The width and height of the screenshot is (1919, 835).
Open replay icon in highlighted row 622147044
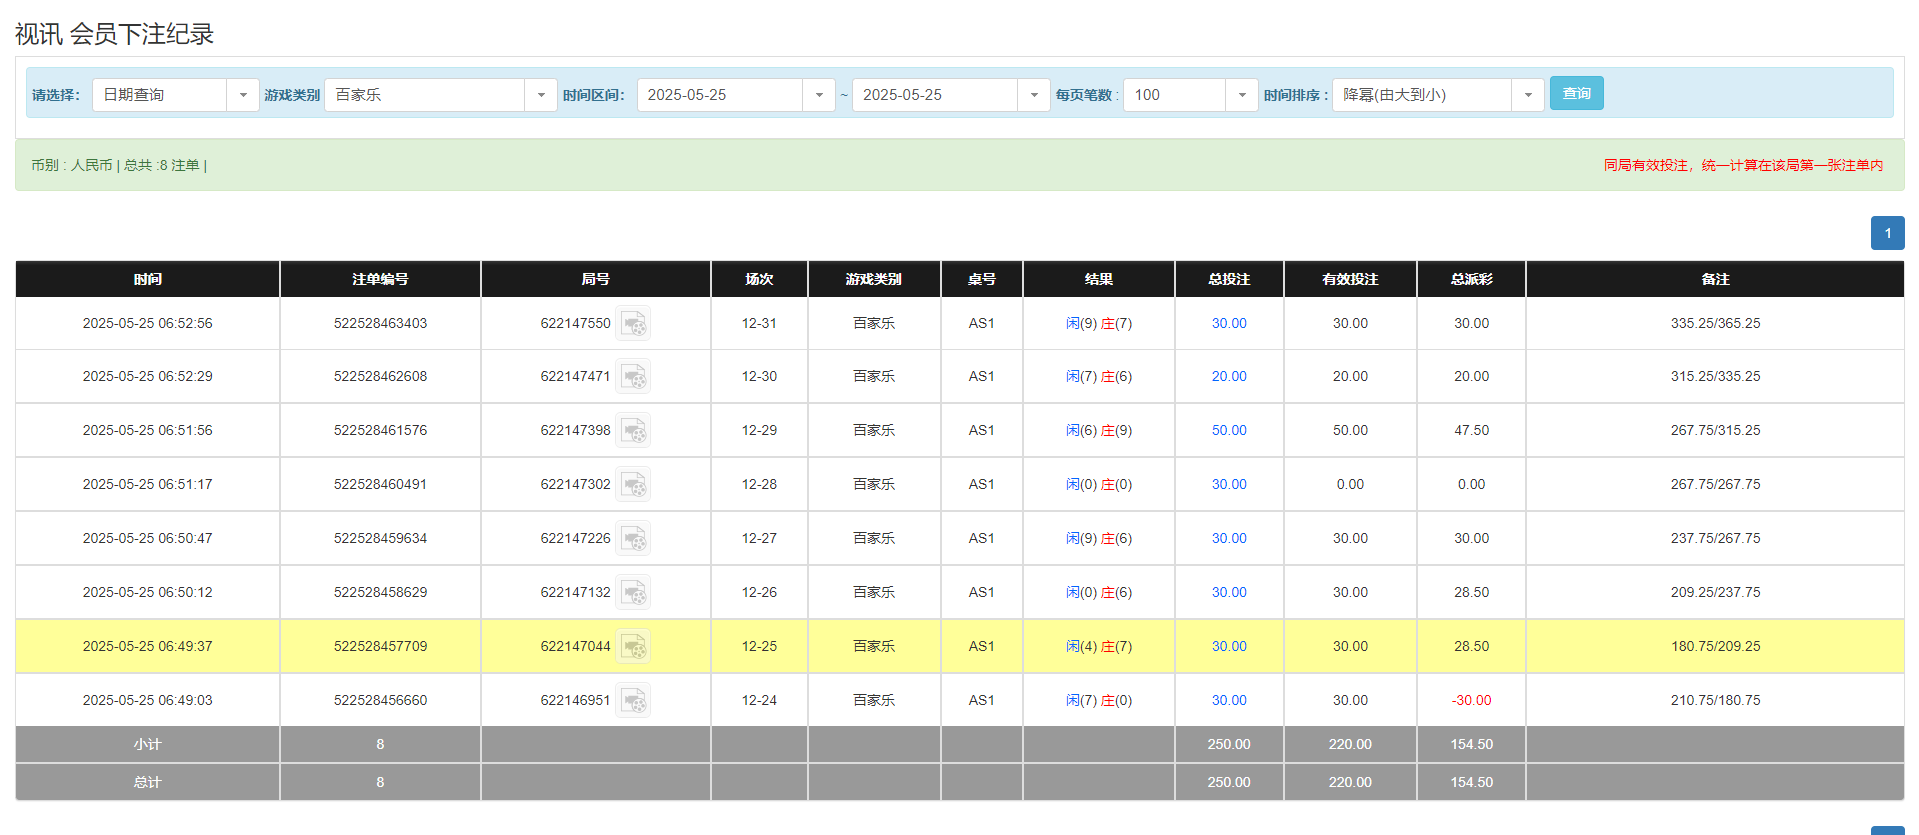point(632,647)
